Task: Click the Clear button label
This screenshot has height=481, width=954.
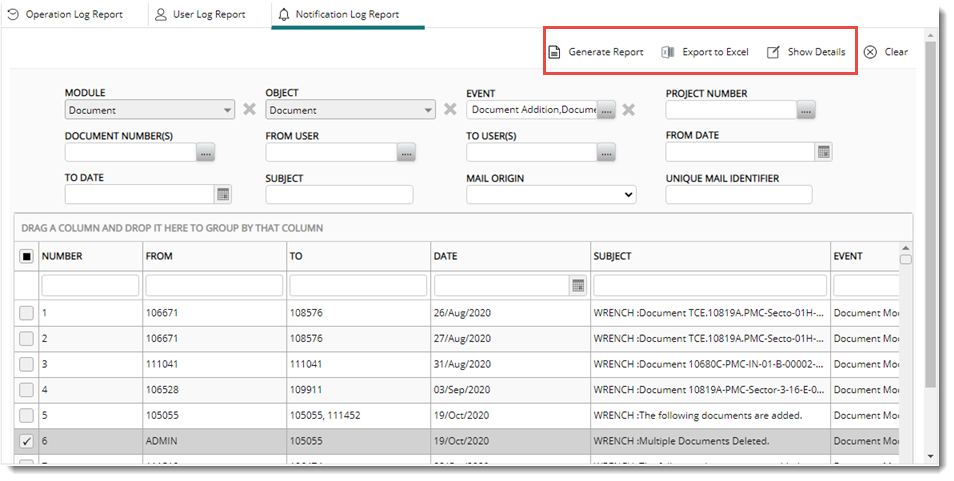Action: point(896,52)
